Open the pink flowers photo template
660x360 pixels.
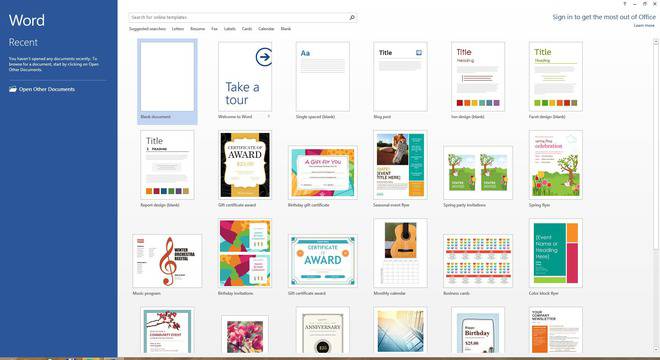tap(245, 334)
